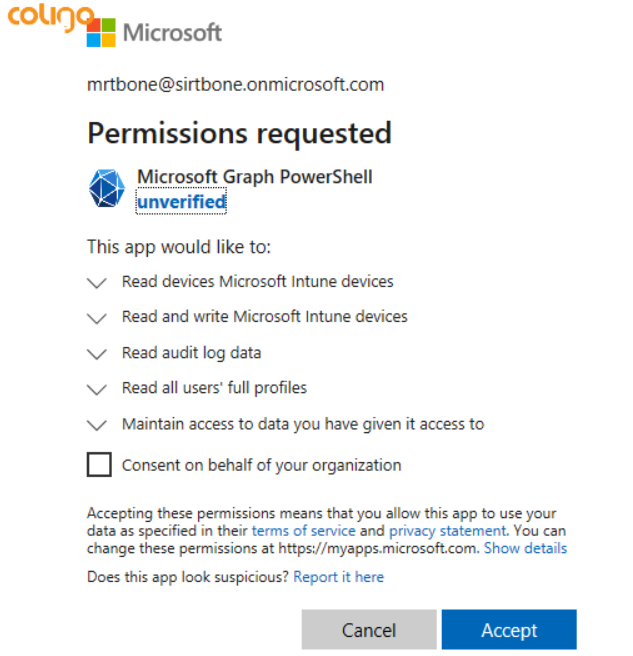Click the Microsoft Graph PowerShell app icon
The height and width of the screenshot is (656, 633).
[x=107, y=188]
